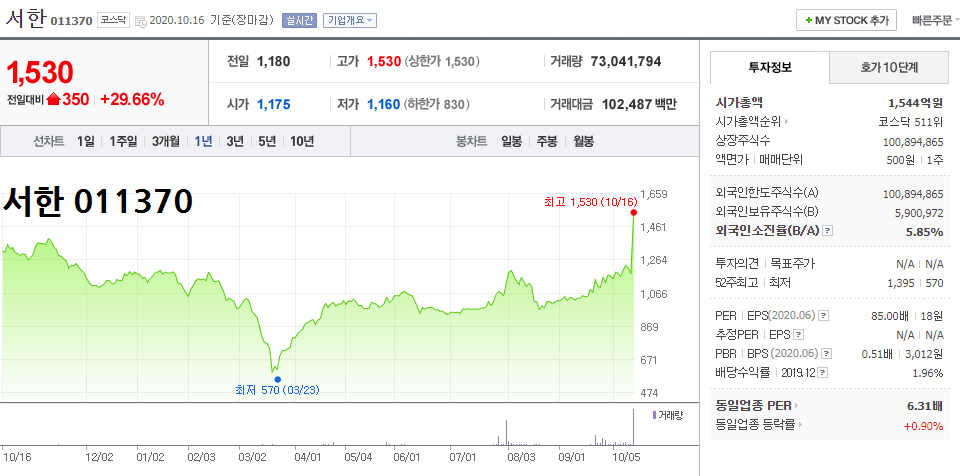Select the 5년 line chart period
Image resolution: width=961 pixels, height=476 pixels.
pos(267,142)
